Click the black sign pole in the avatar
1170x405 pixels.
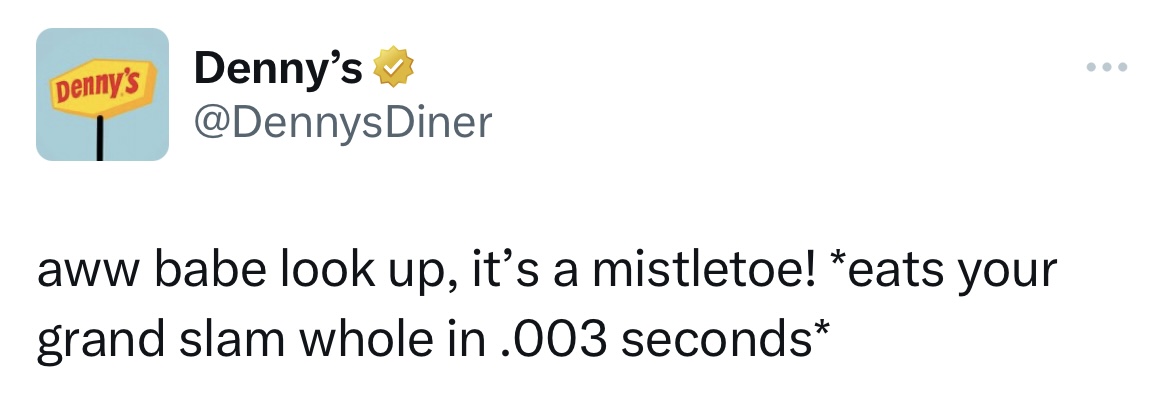click(x=101, y=140)
